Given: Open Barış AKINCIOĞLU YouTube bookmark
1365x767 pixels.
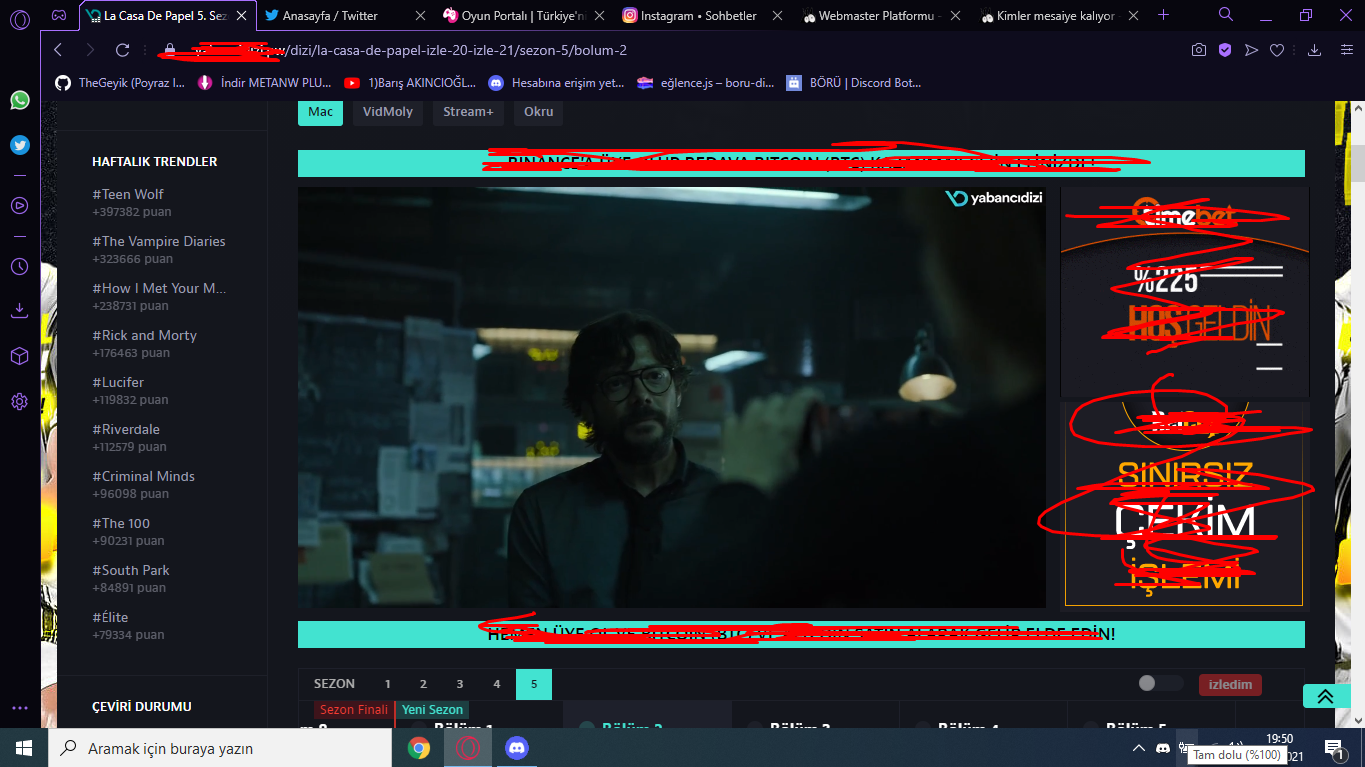Looking at the screenshot, I should coord(410,83).
